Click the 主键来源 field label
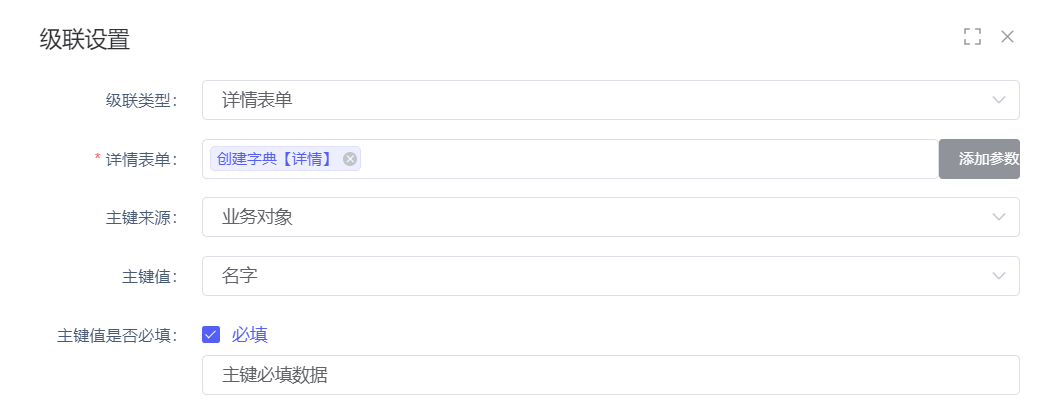The width and height of the screenshot is (1051, 413). click(141, 217)
